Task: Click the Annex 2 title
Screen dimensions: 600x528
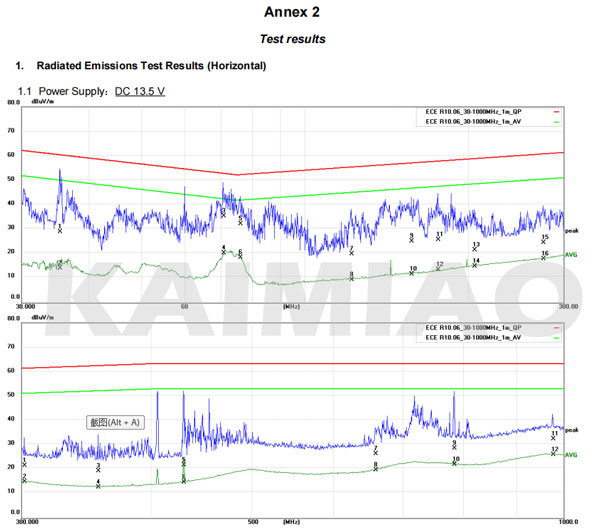Action: coord(299,12)
